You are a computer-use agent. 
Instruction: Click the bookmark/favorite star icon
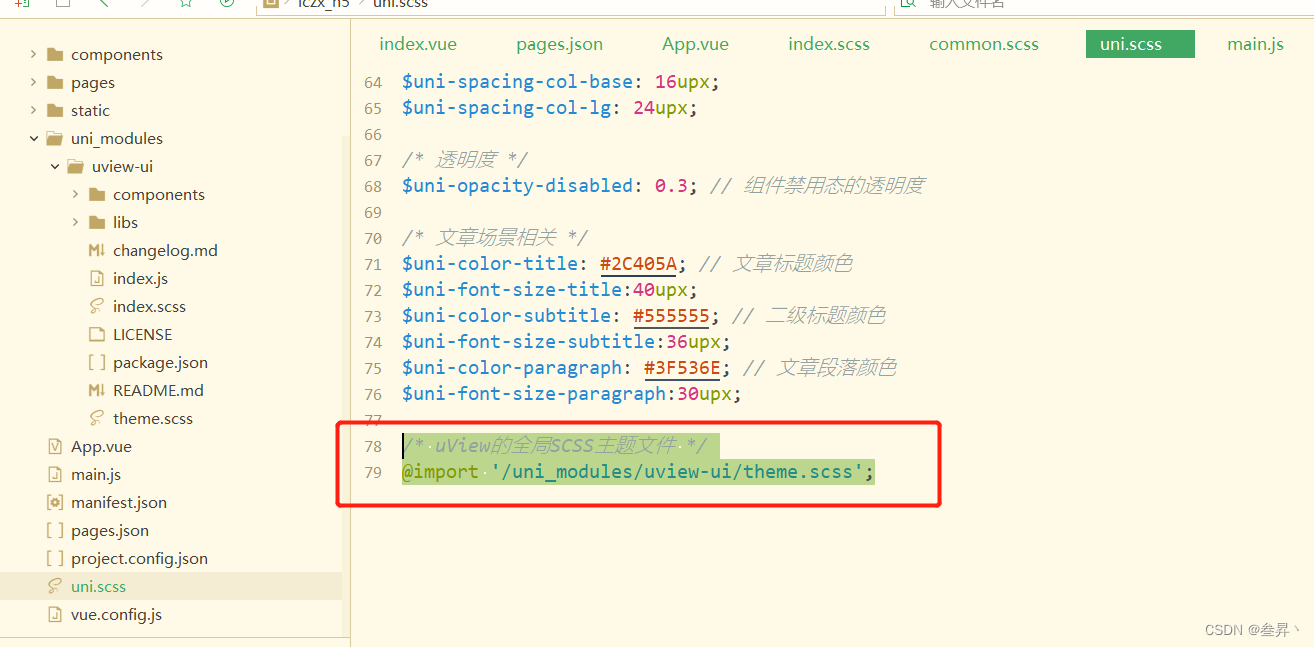186,4
